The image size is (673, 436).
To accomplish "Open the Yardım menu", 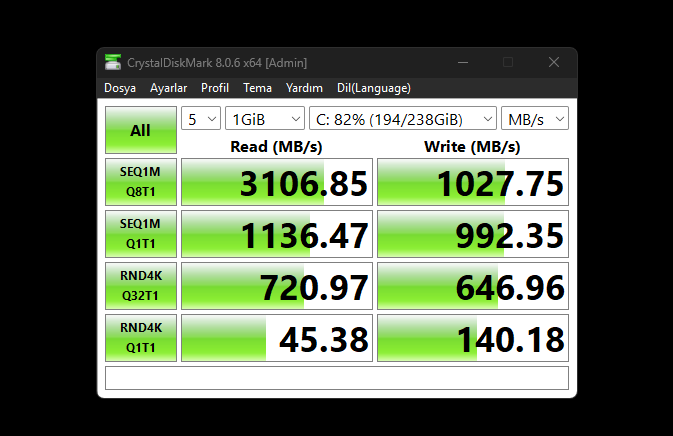I will (304, 88).
